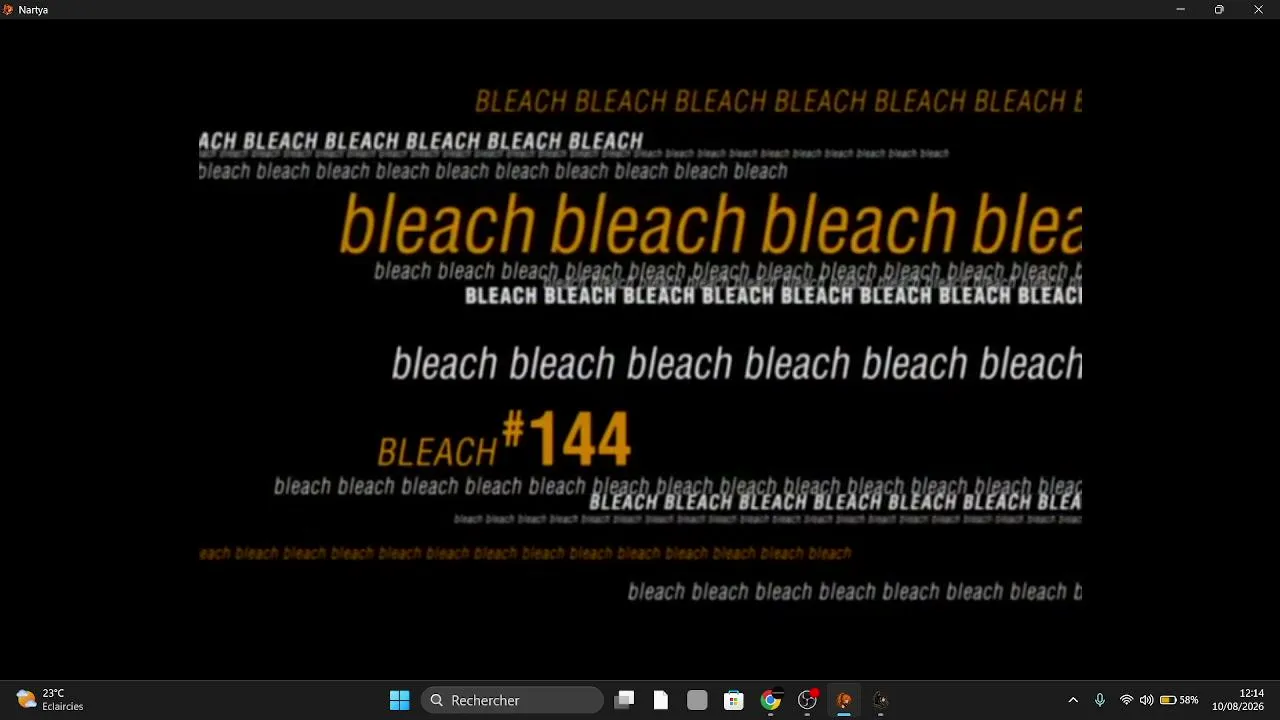Open Task View from the taskbar

(624, 700)
